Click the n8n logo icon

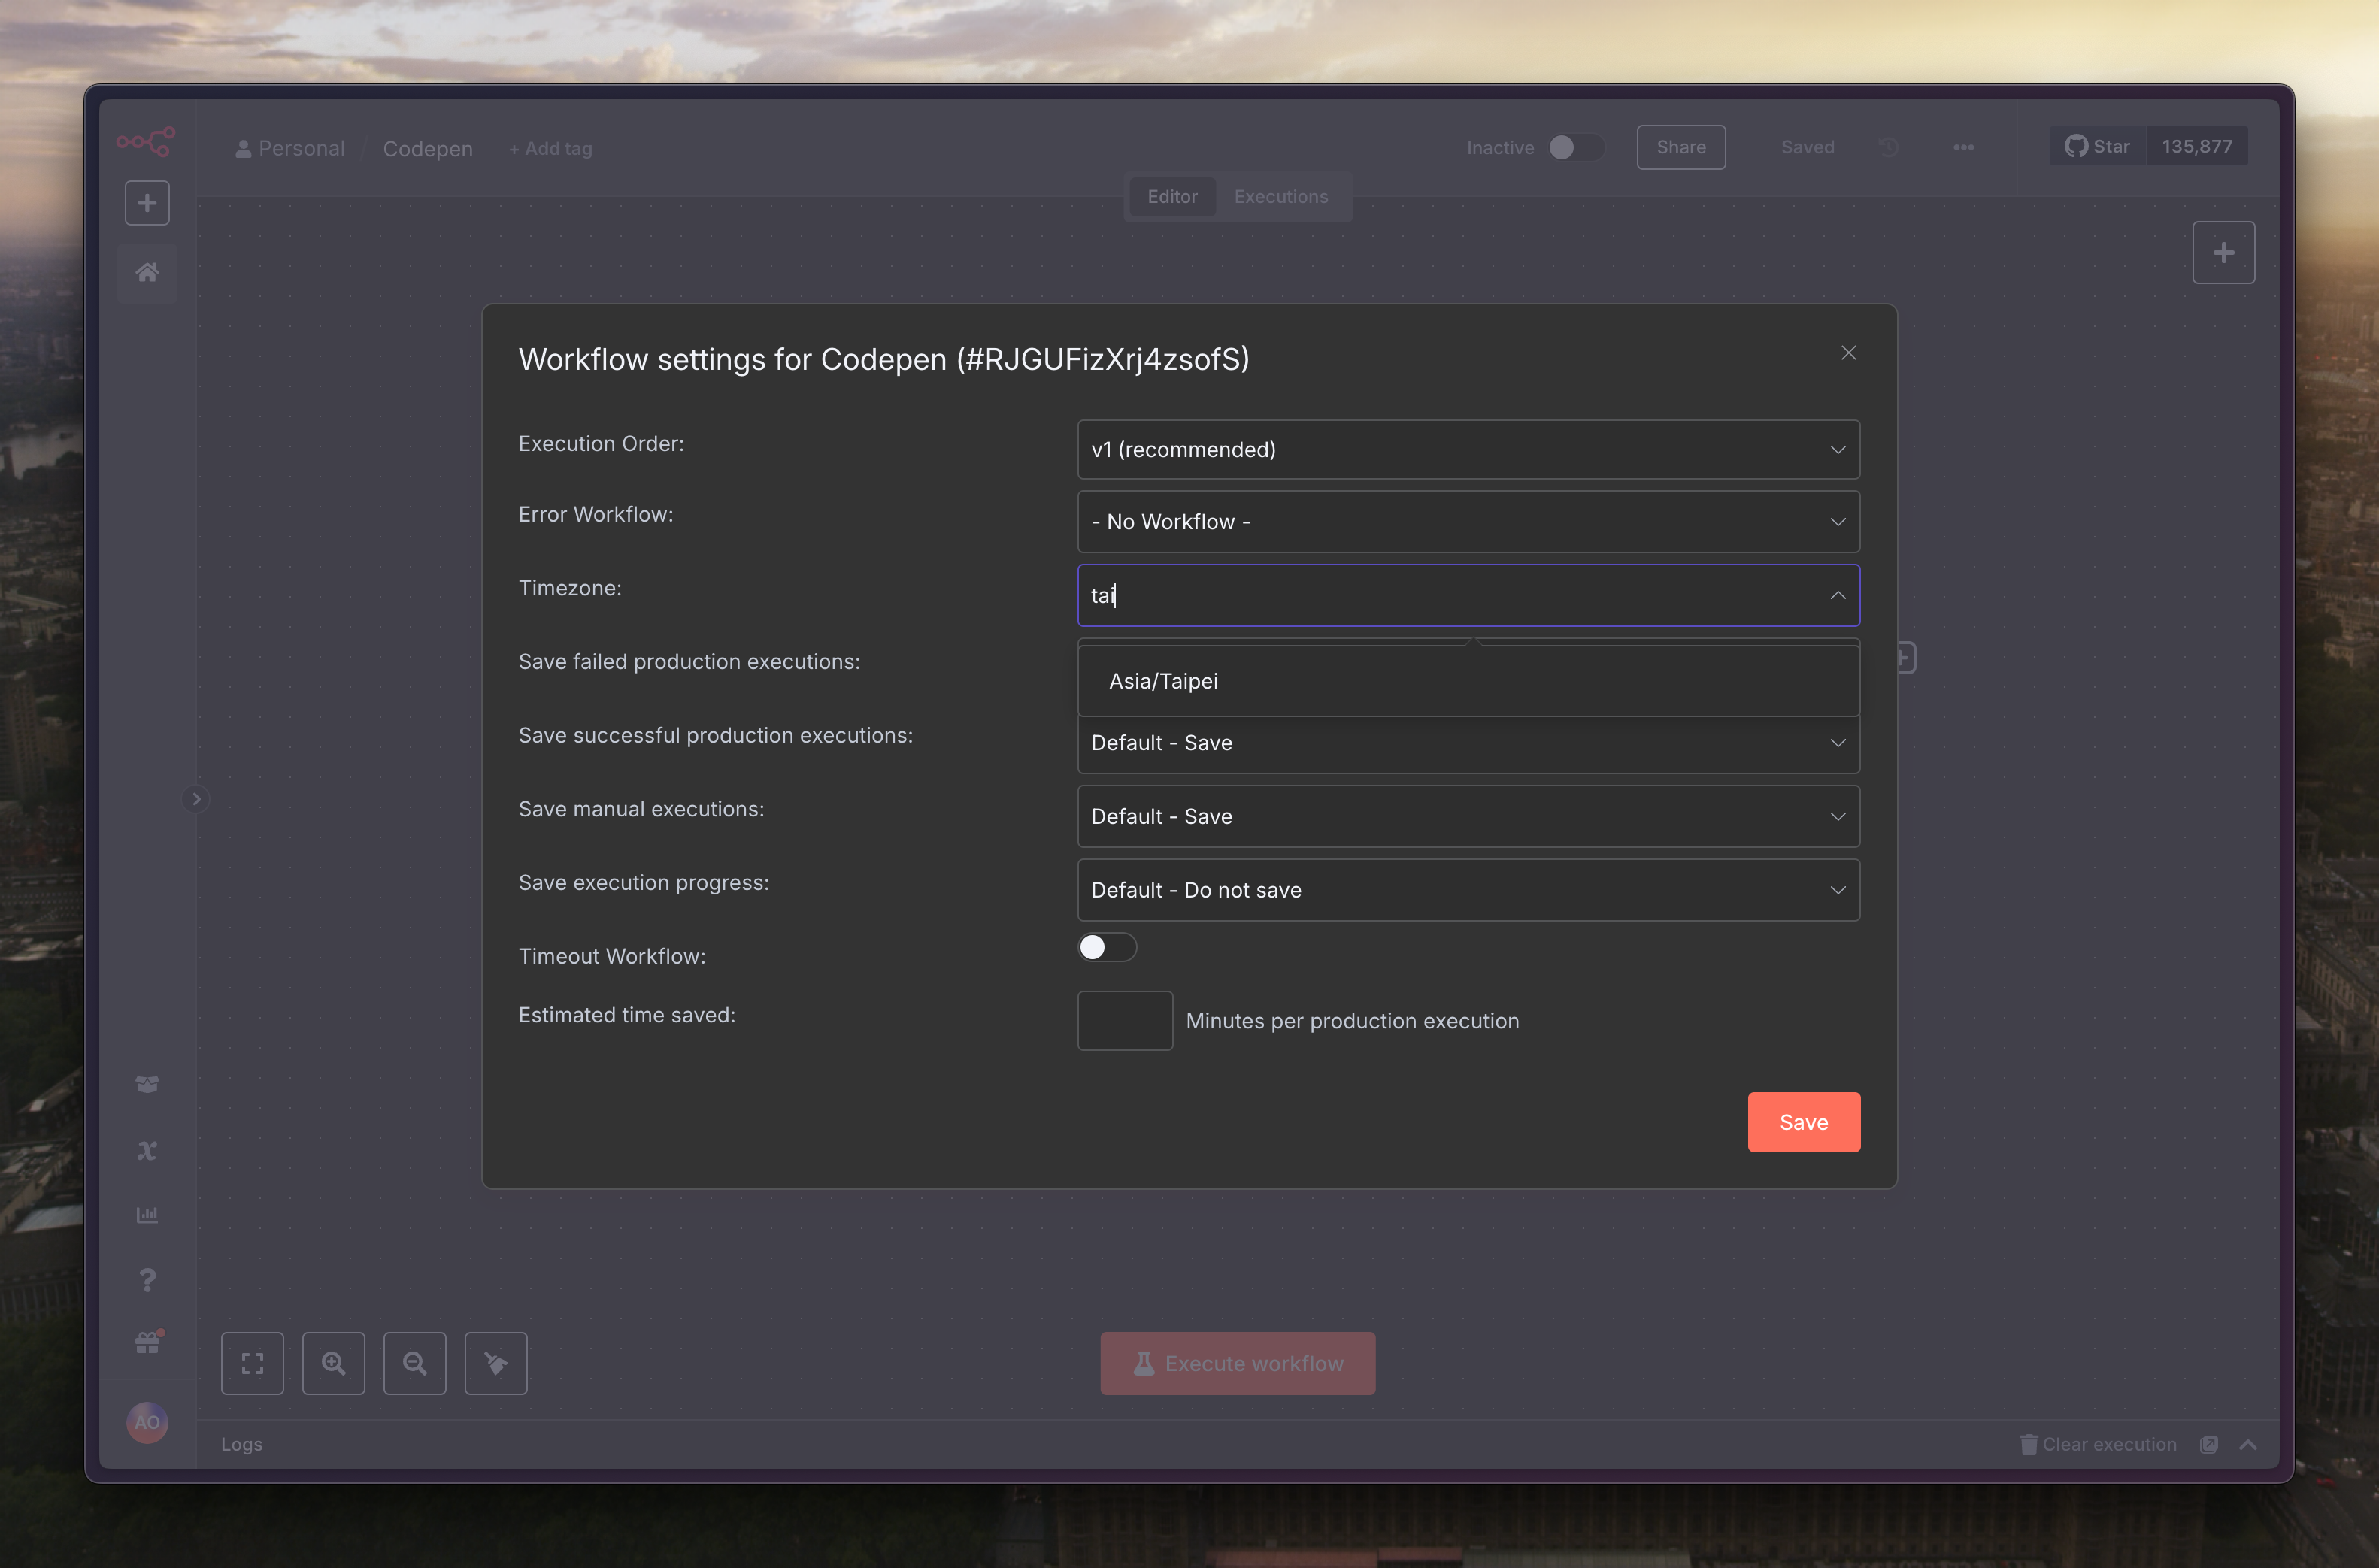146,142
